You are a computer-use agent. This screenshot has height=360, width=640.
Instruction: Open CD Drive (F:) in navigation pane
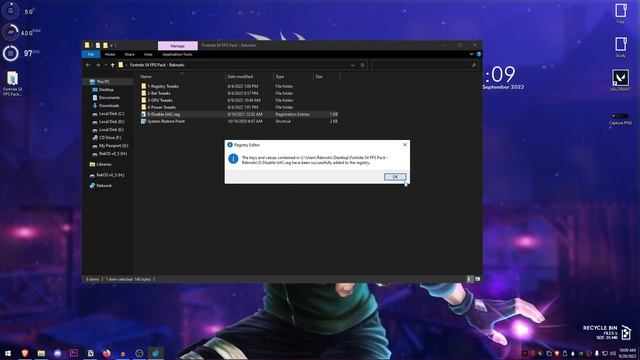point(107,138)
